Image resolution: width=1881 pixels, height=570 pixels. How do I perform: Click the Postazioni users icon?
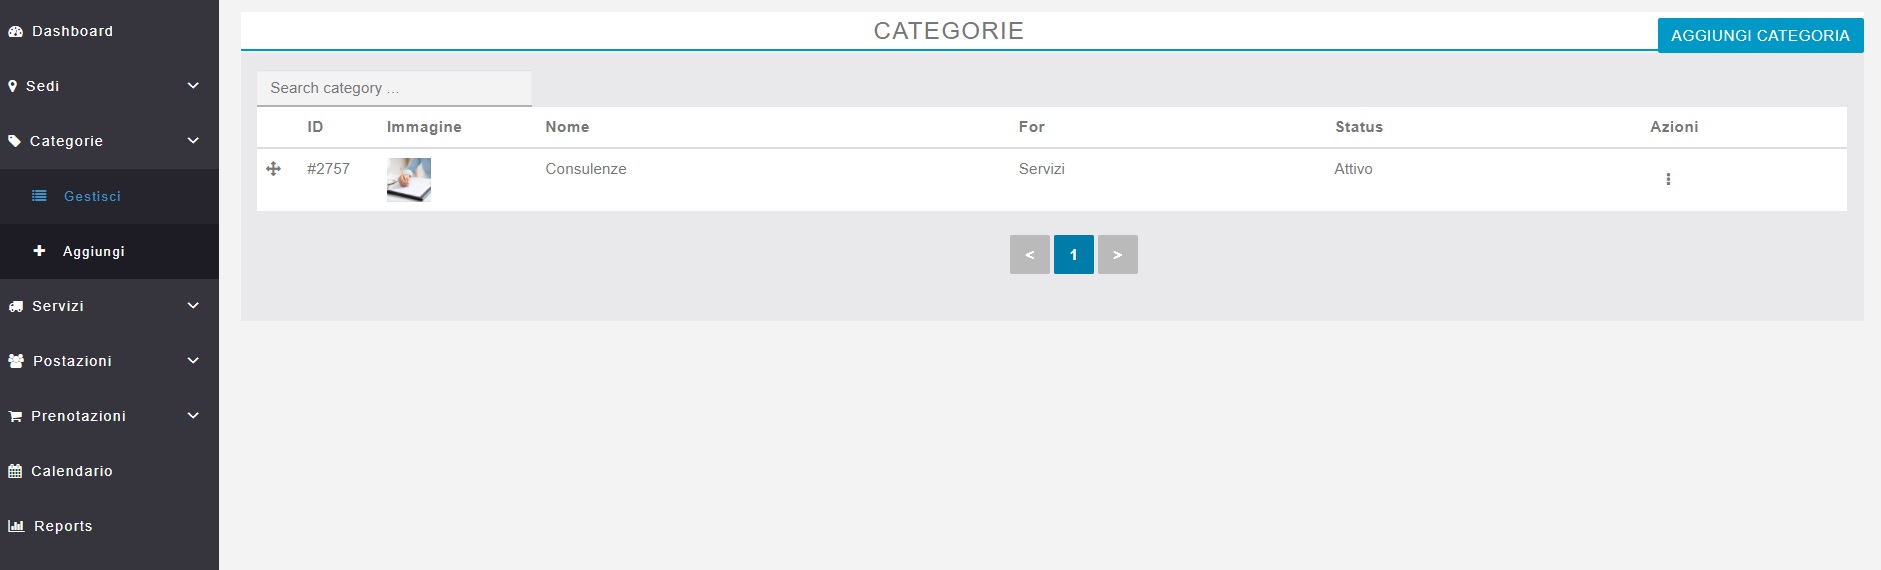(16, 362)
